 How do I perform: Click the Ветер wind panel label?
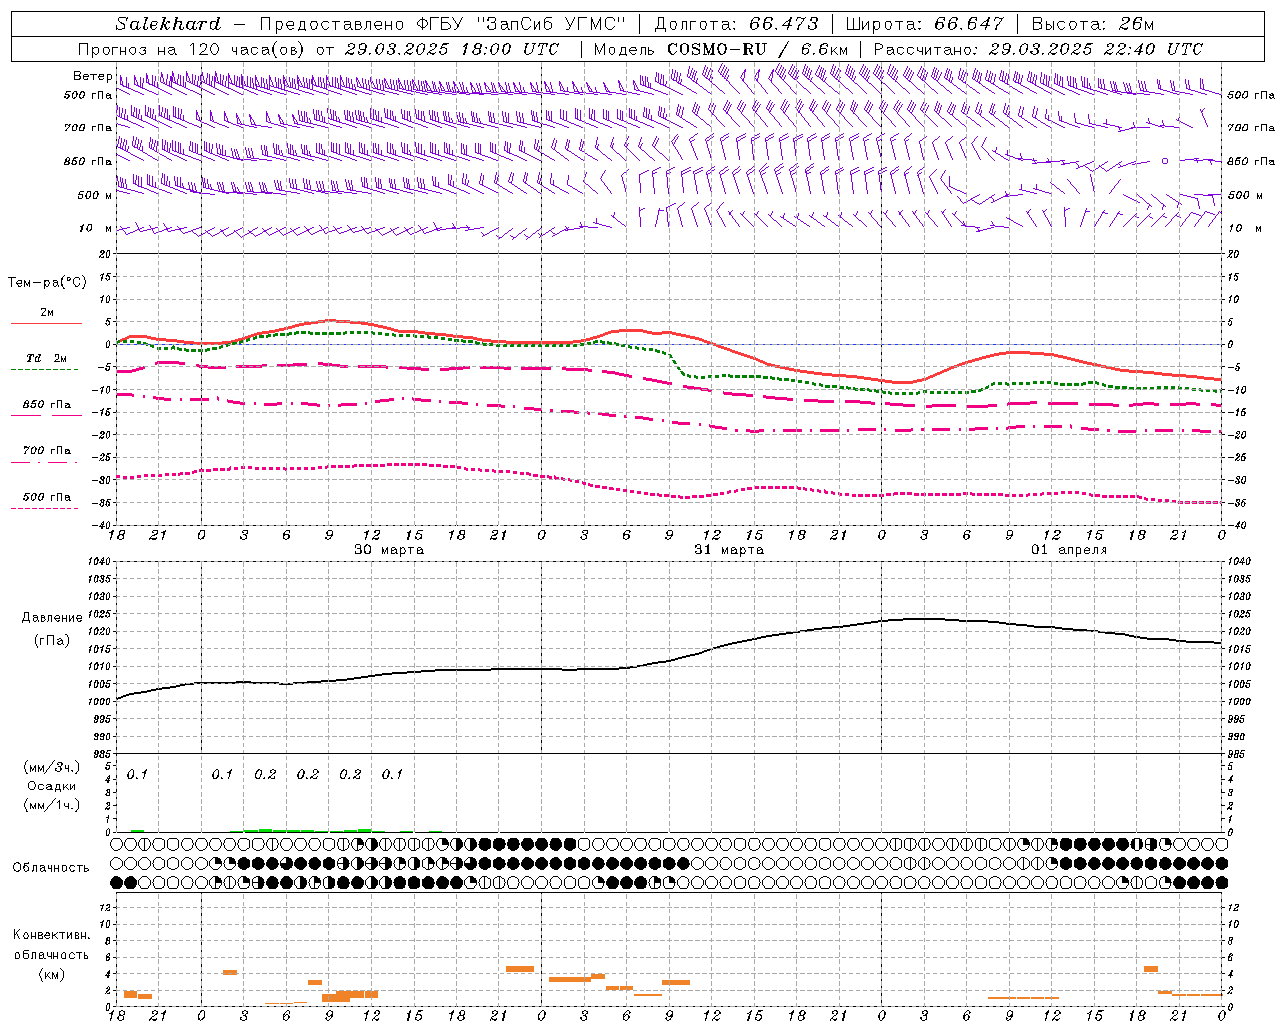pos(92,76)
